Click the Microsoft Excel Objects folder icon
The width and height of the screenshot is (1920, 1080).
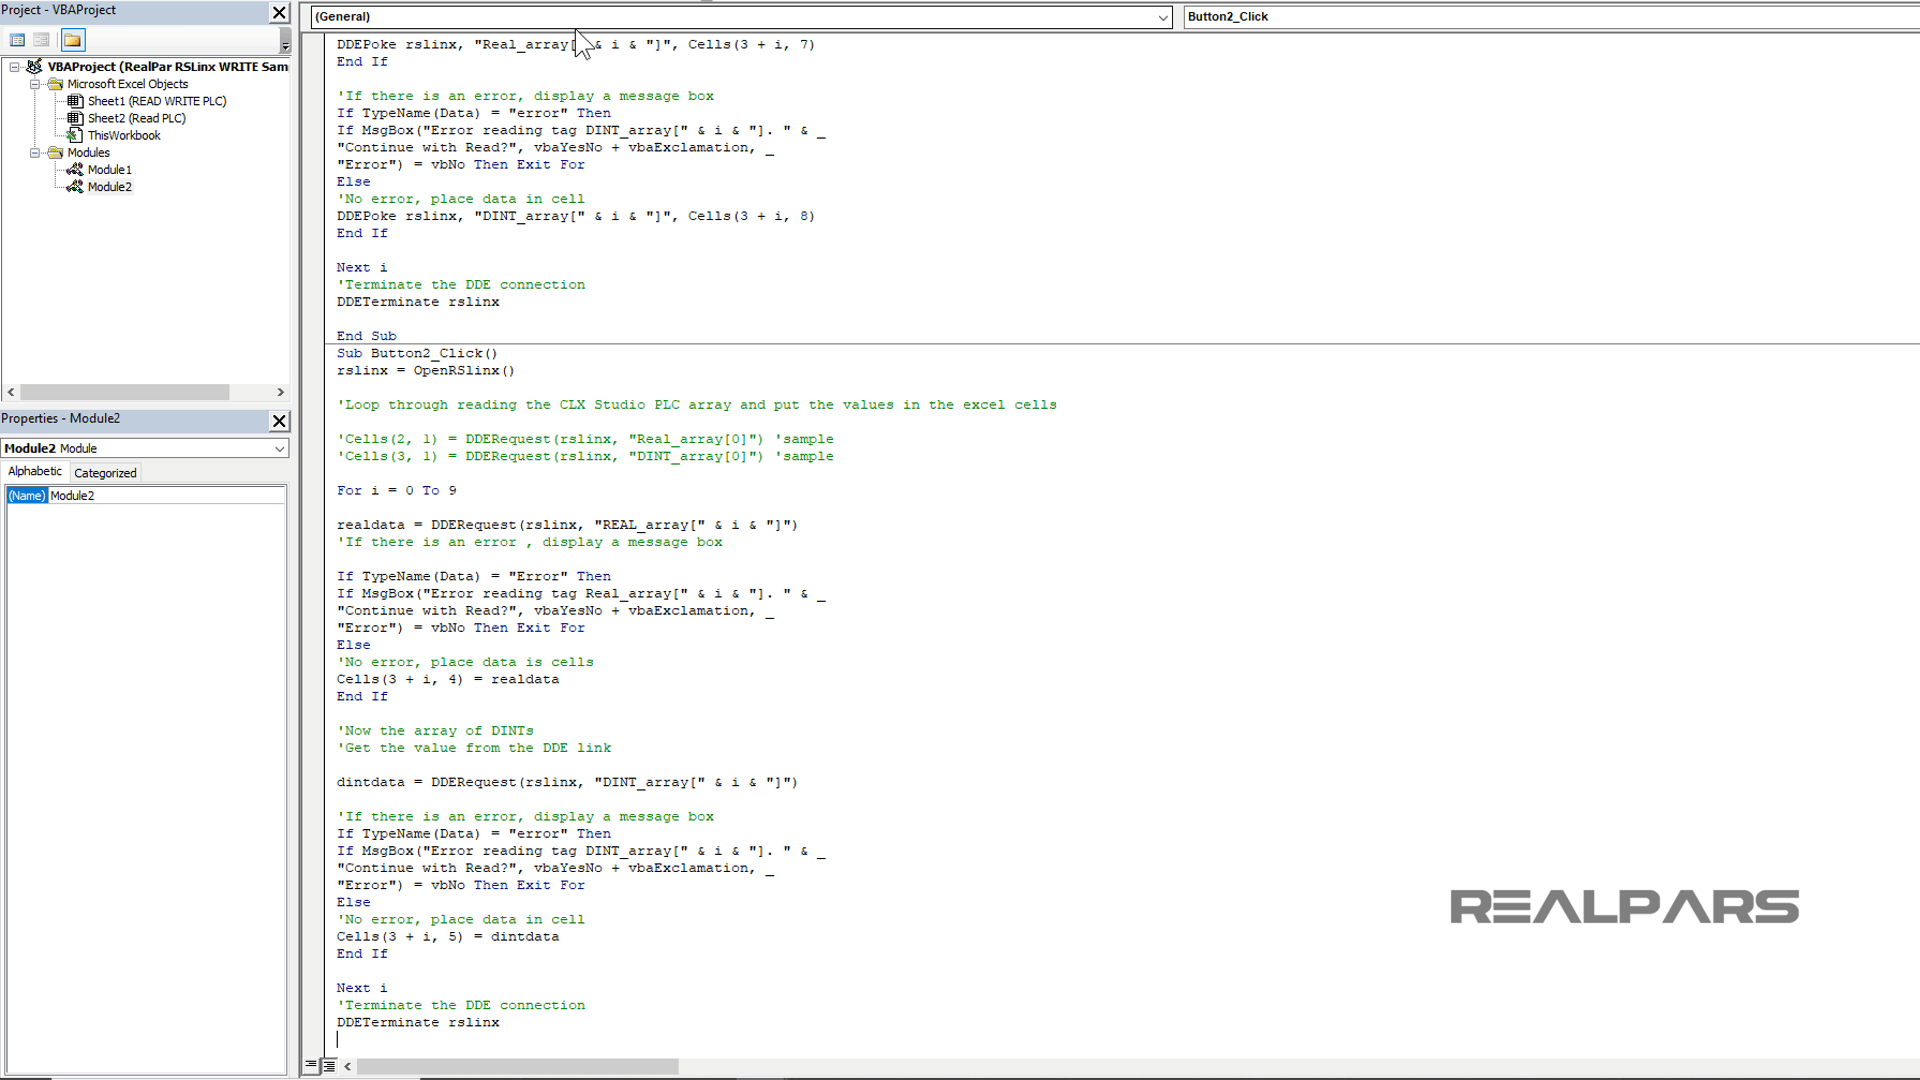[55, 84]
